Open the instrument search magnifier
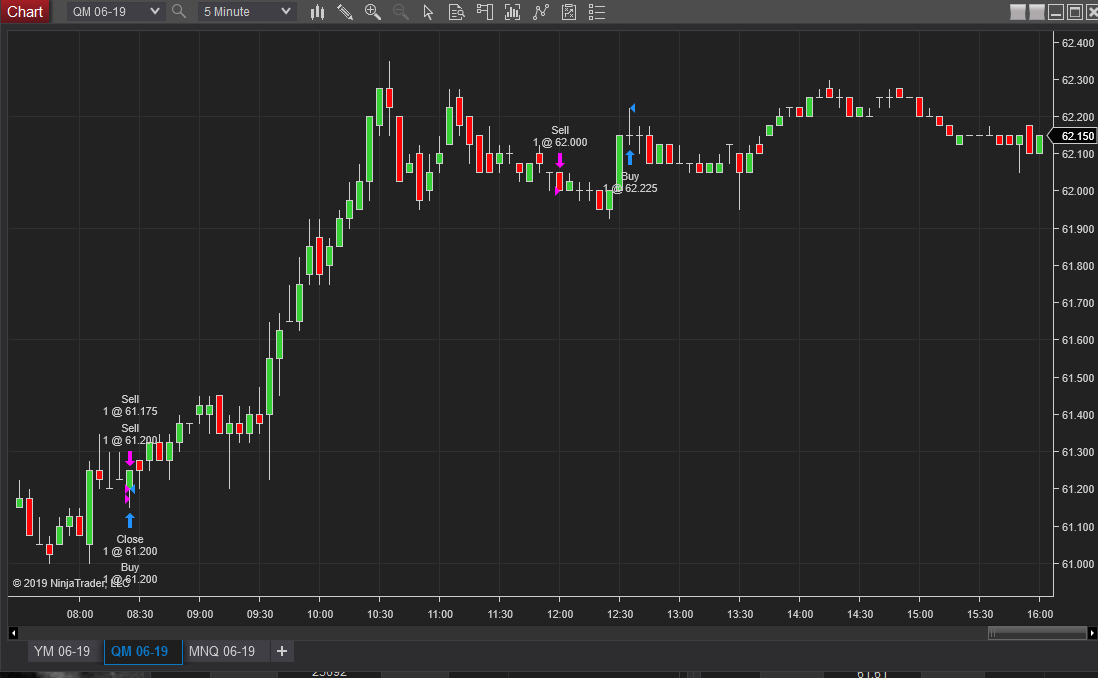Image resolution: width=1098 pixels, height=678 pixels. click(x=179, y=11)
